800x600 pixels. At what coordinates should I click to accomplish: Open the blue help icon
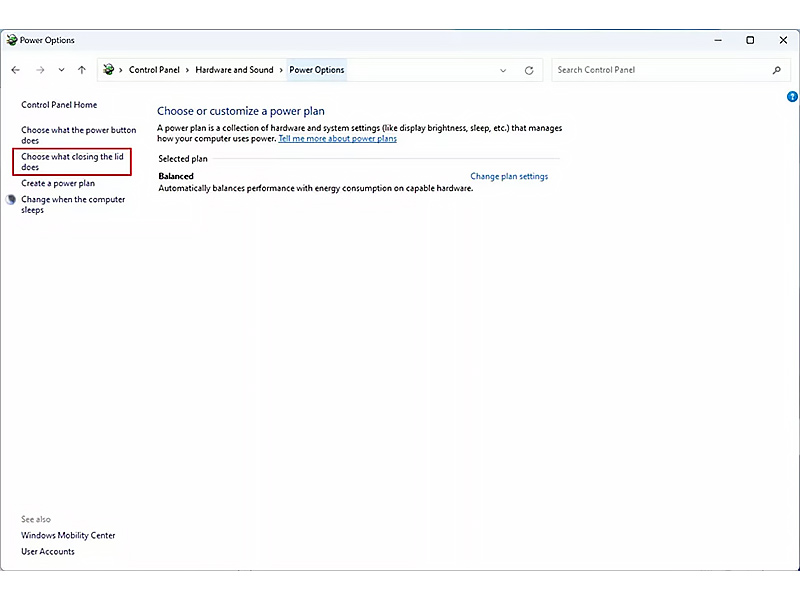click(792, 96)
